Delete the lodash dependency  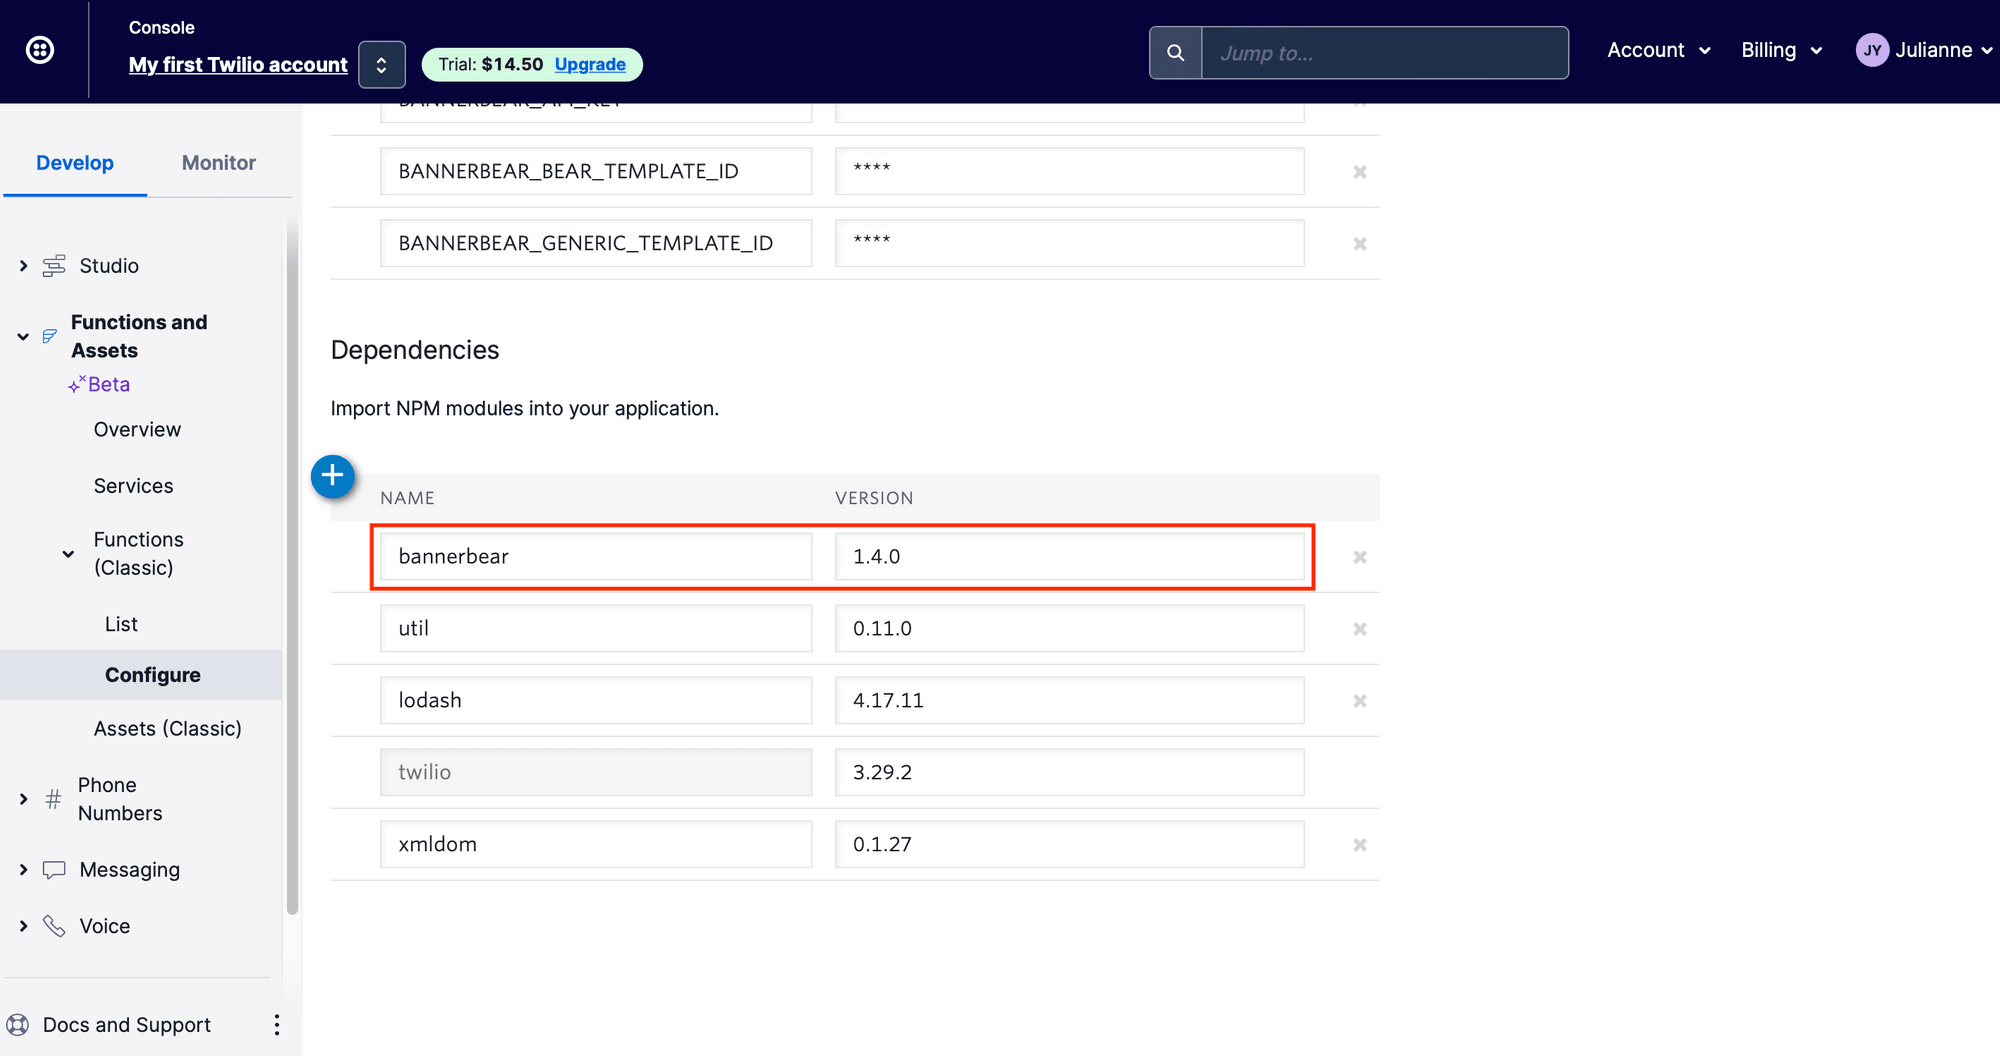point(1360,701)
